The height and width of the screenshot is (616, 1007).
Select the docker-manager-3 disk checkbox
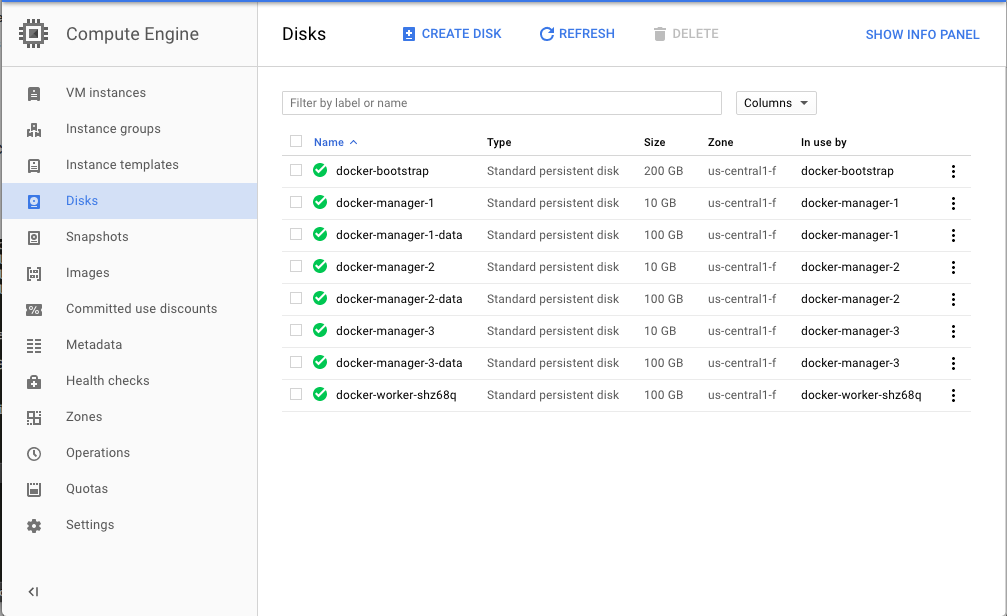click(296, 330)
